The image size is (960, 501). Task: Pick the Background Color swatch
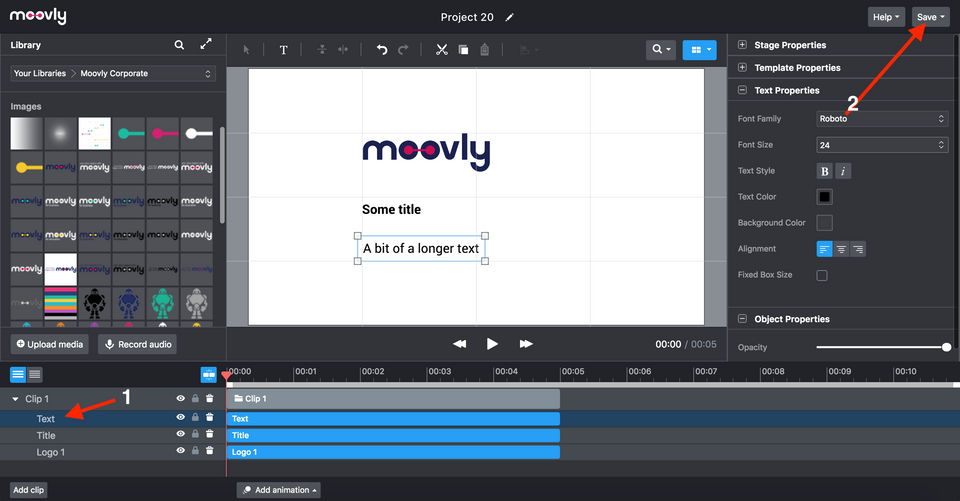coord(825,223)
